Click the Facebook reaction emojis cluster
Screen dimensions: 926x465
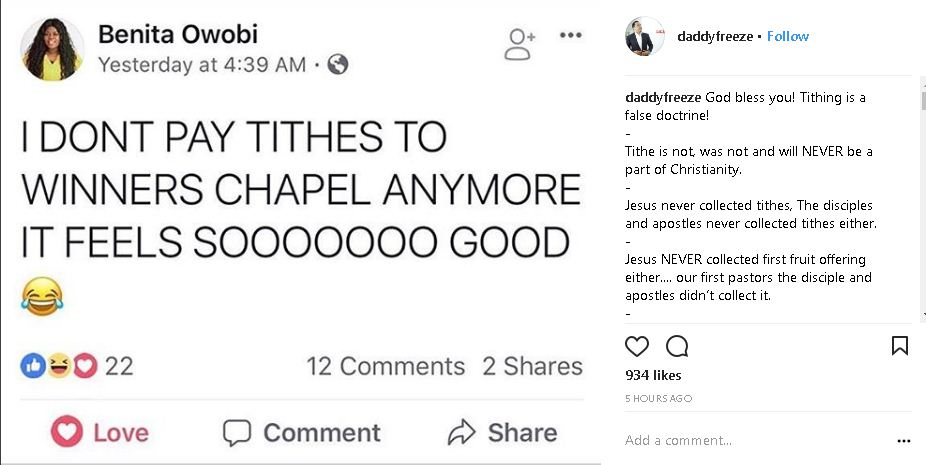pos(59,367)
